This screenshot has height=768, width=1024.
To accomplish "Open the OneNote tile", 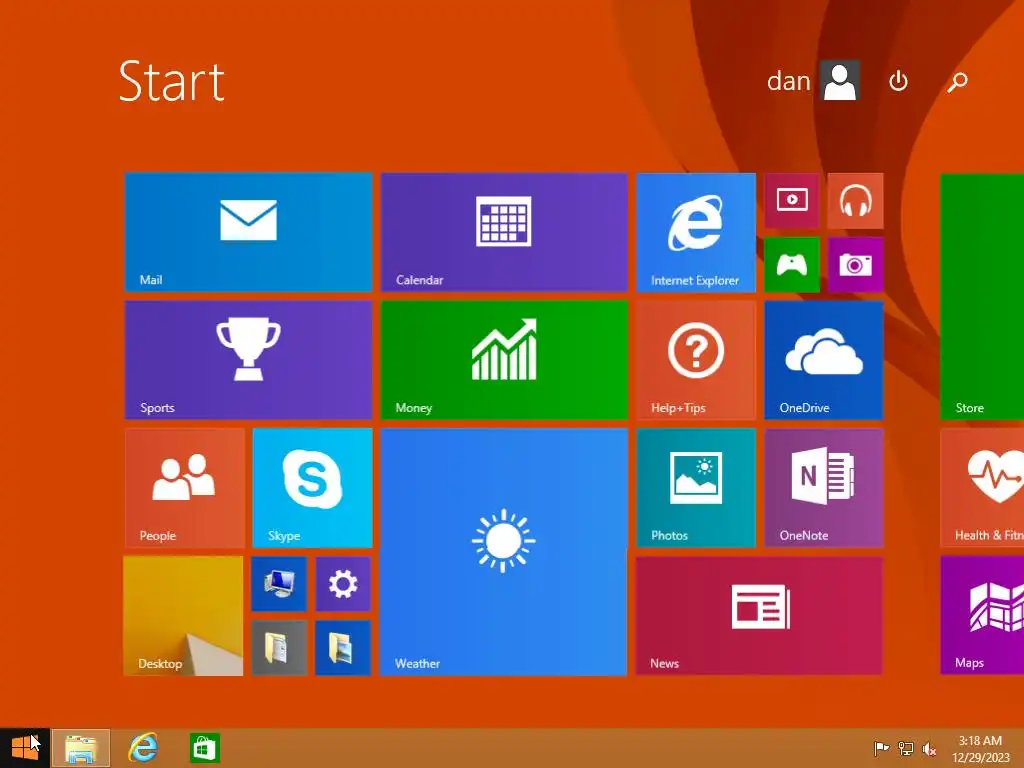I will click(824, 488).
